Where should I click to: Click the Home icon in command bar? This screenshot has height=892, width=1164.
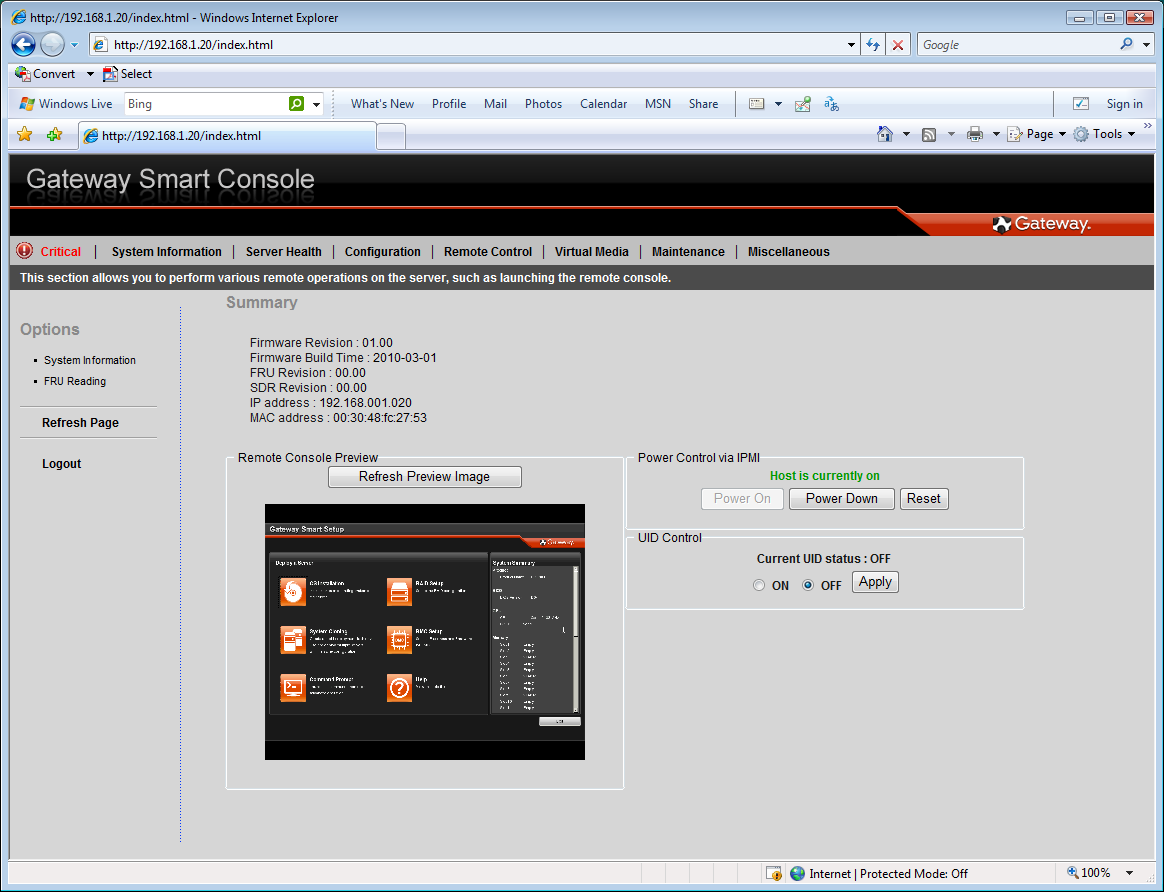point(885,134)
